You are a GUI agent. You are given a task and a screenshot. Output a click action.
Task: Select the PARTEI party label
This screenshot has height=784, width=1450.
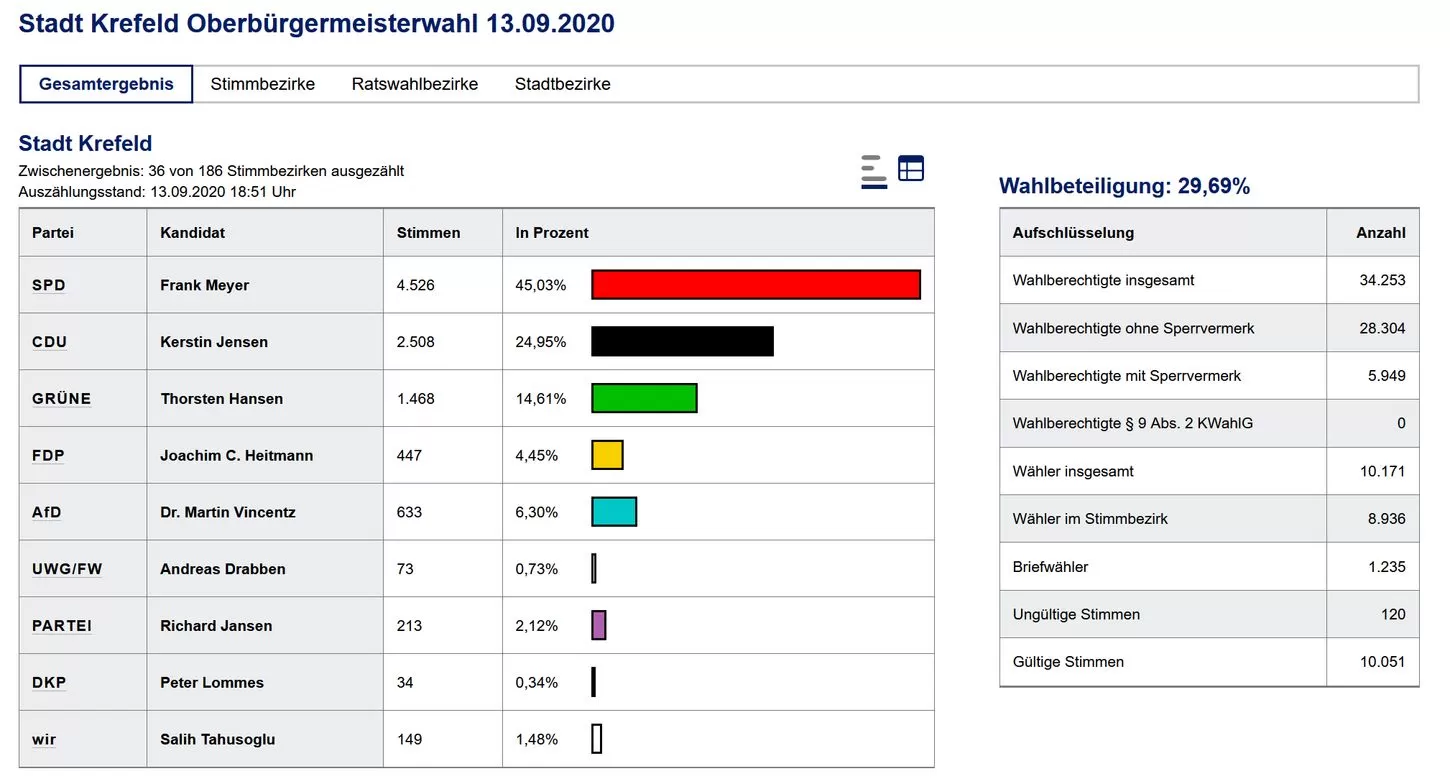62,626
